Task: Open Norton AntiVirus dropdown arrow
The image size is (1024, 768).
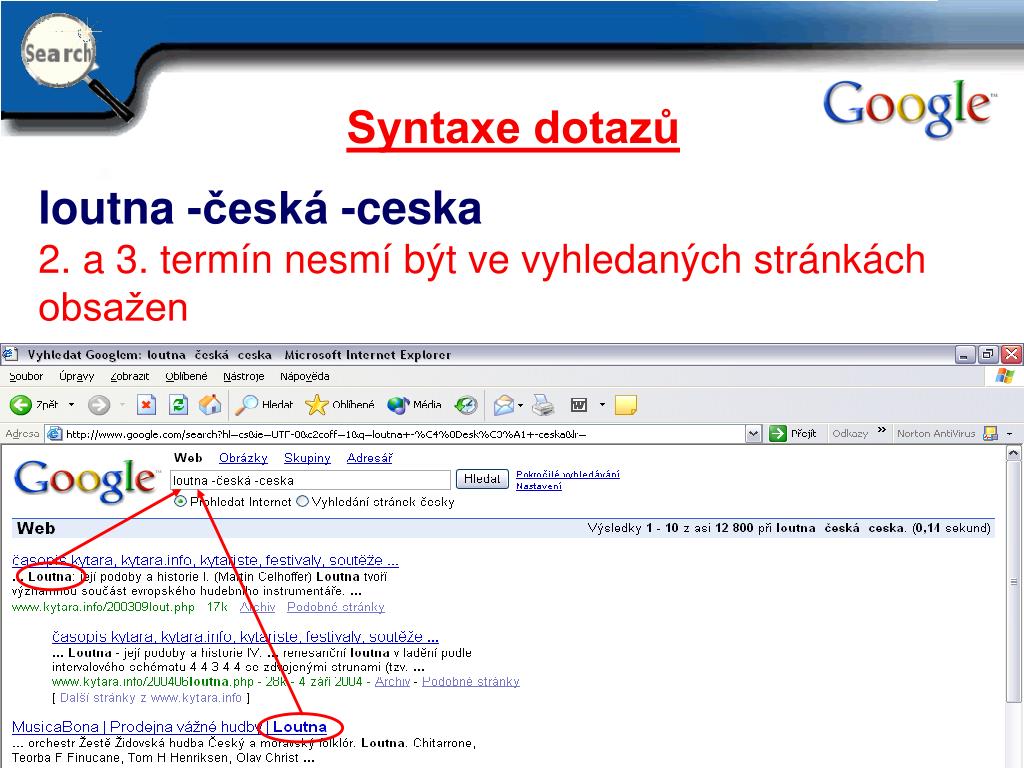Action: [x=1009, y=434]
